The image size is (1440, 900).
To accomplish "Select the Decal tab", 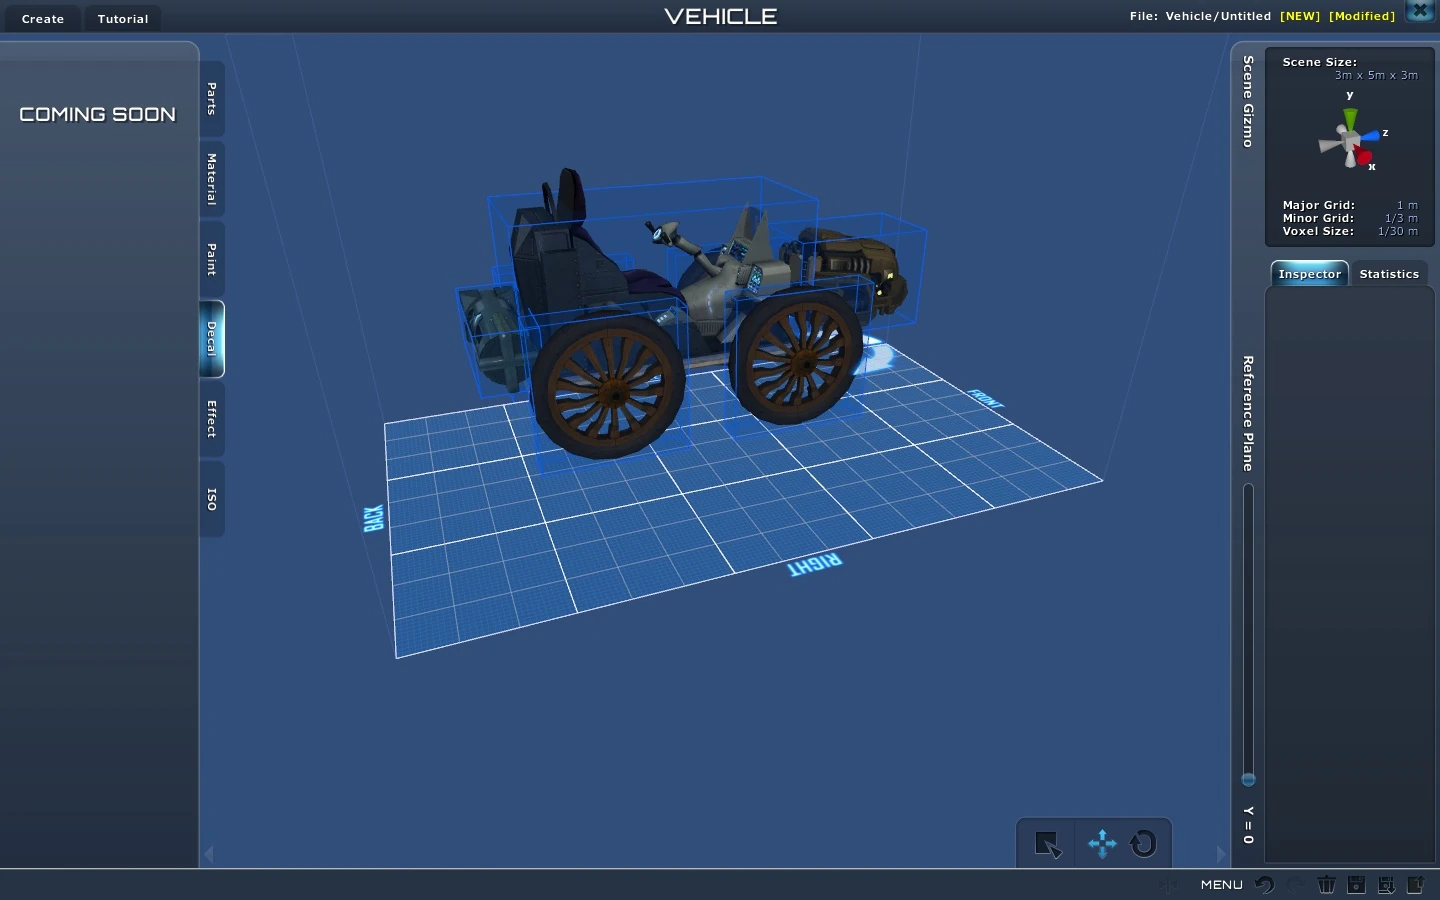I will point(212,339).
